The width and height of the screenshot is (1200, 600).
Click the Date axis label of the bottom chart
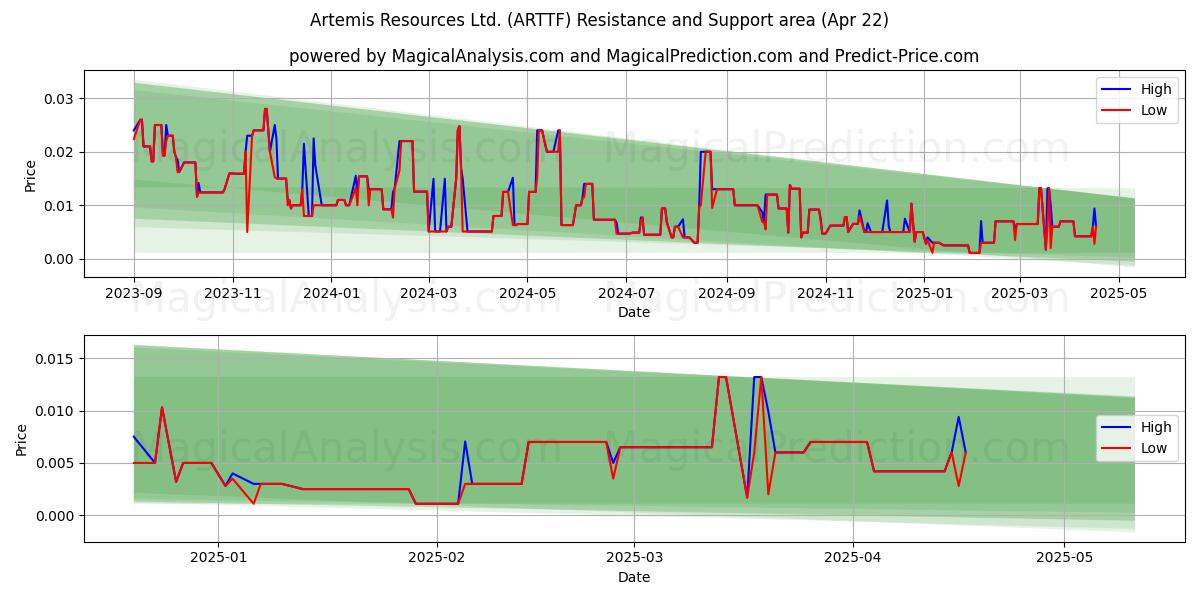tap(634, 577)
